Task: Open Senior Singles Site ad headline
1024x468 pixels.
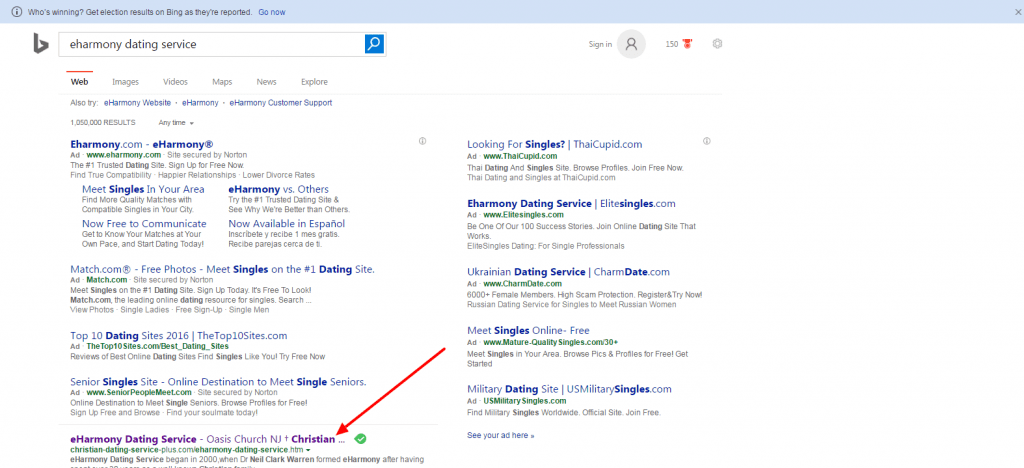Action: click(x=218, y=381)
